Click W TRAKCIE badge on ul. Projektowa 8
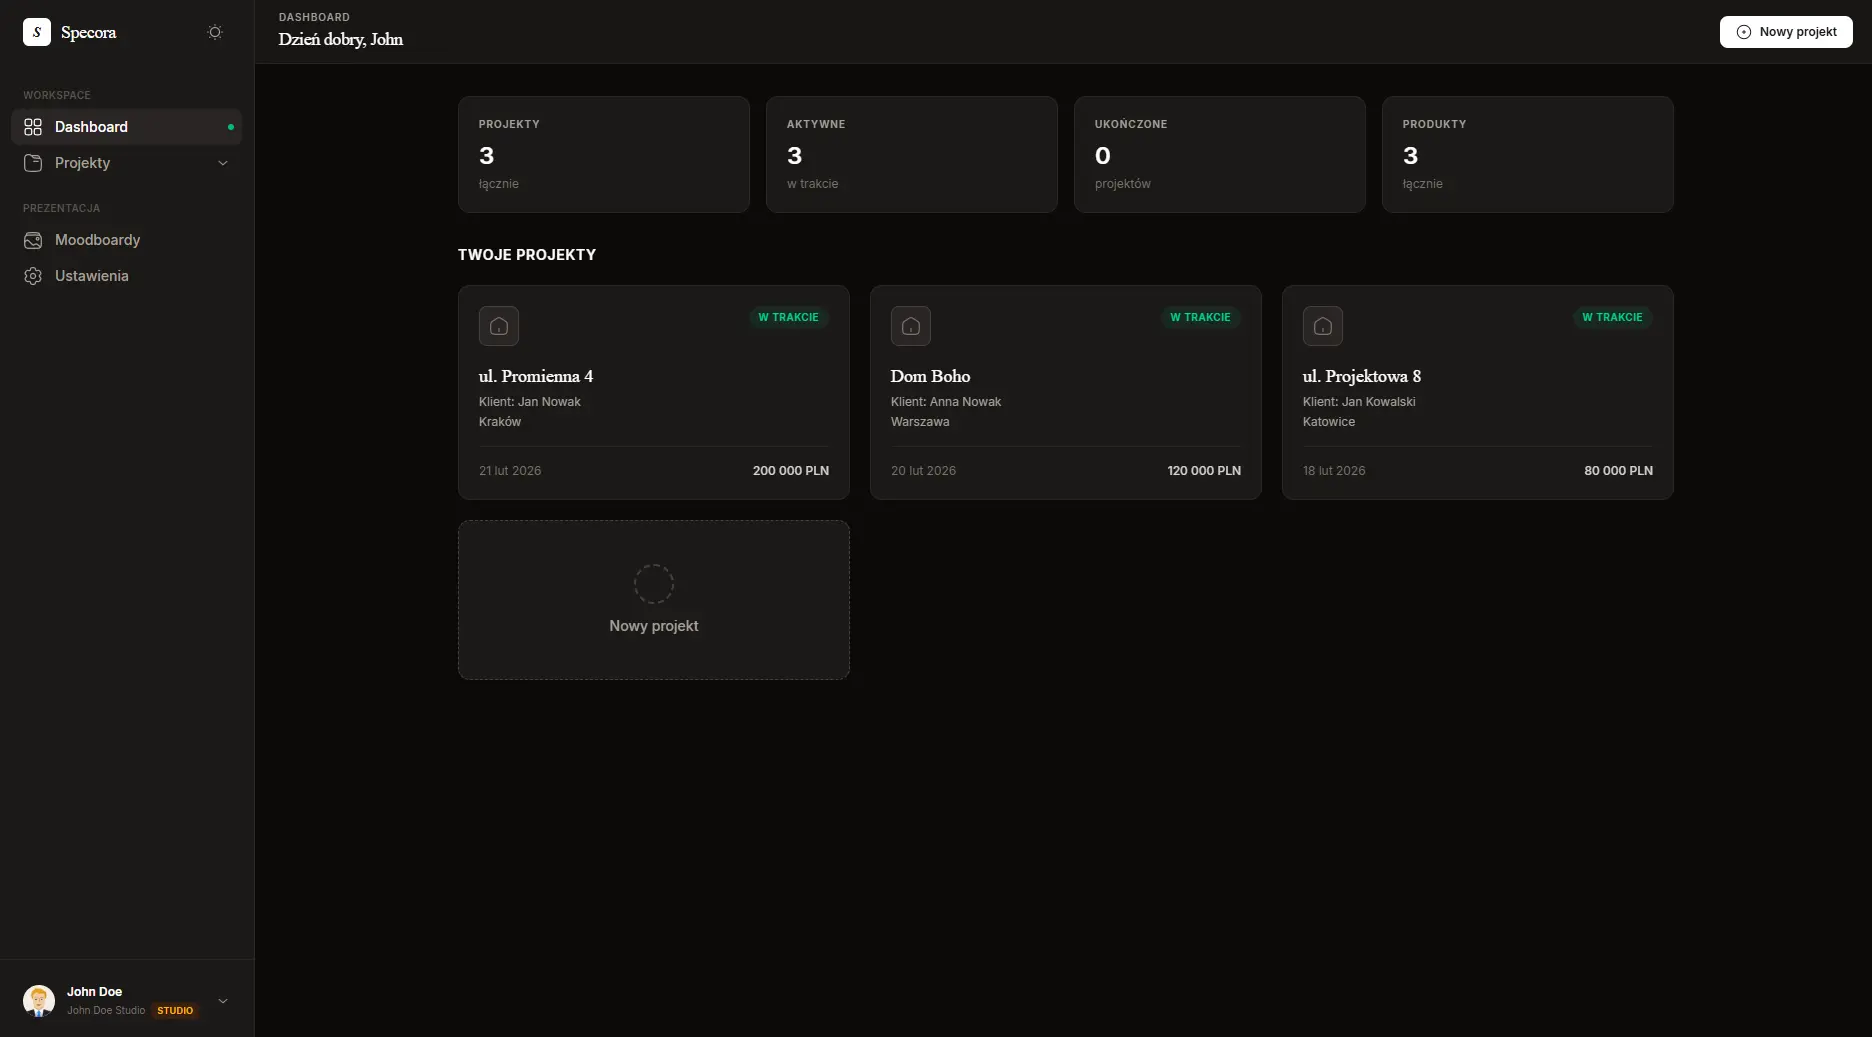Image resolution: width=1872 pixels, height=1037 pixels. [x=1612, y=318]
